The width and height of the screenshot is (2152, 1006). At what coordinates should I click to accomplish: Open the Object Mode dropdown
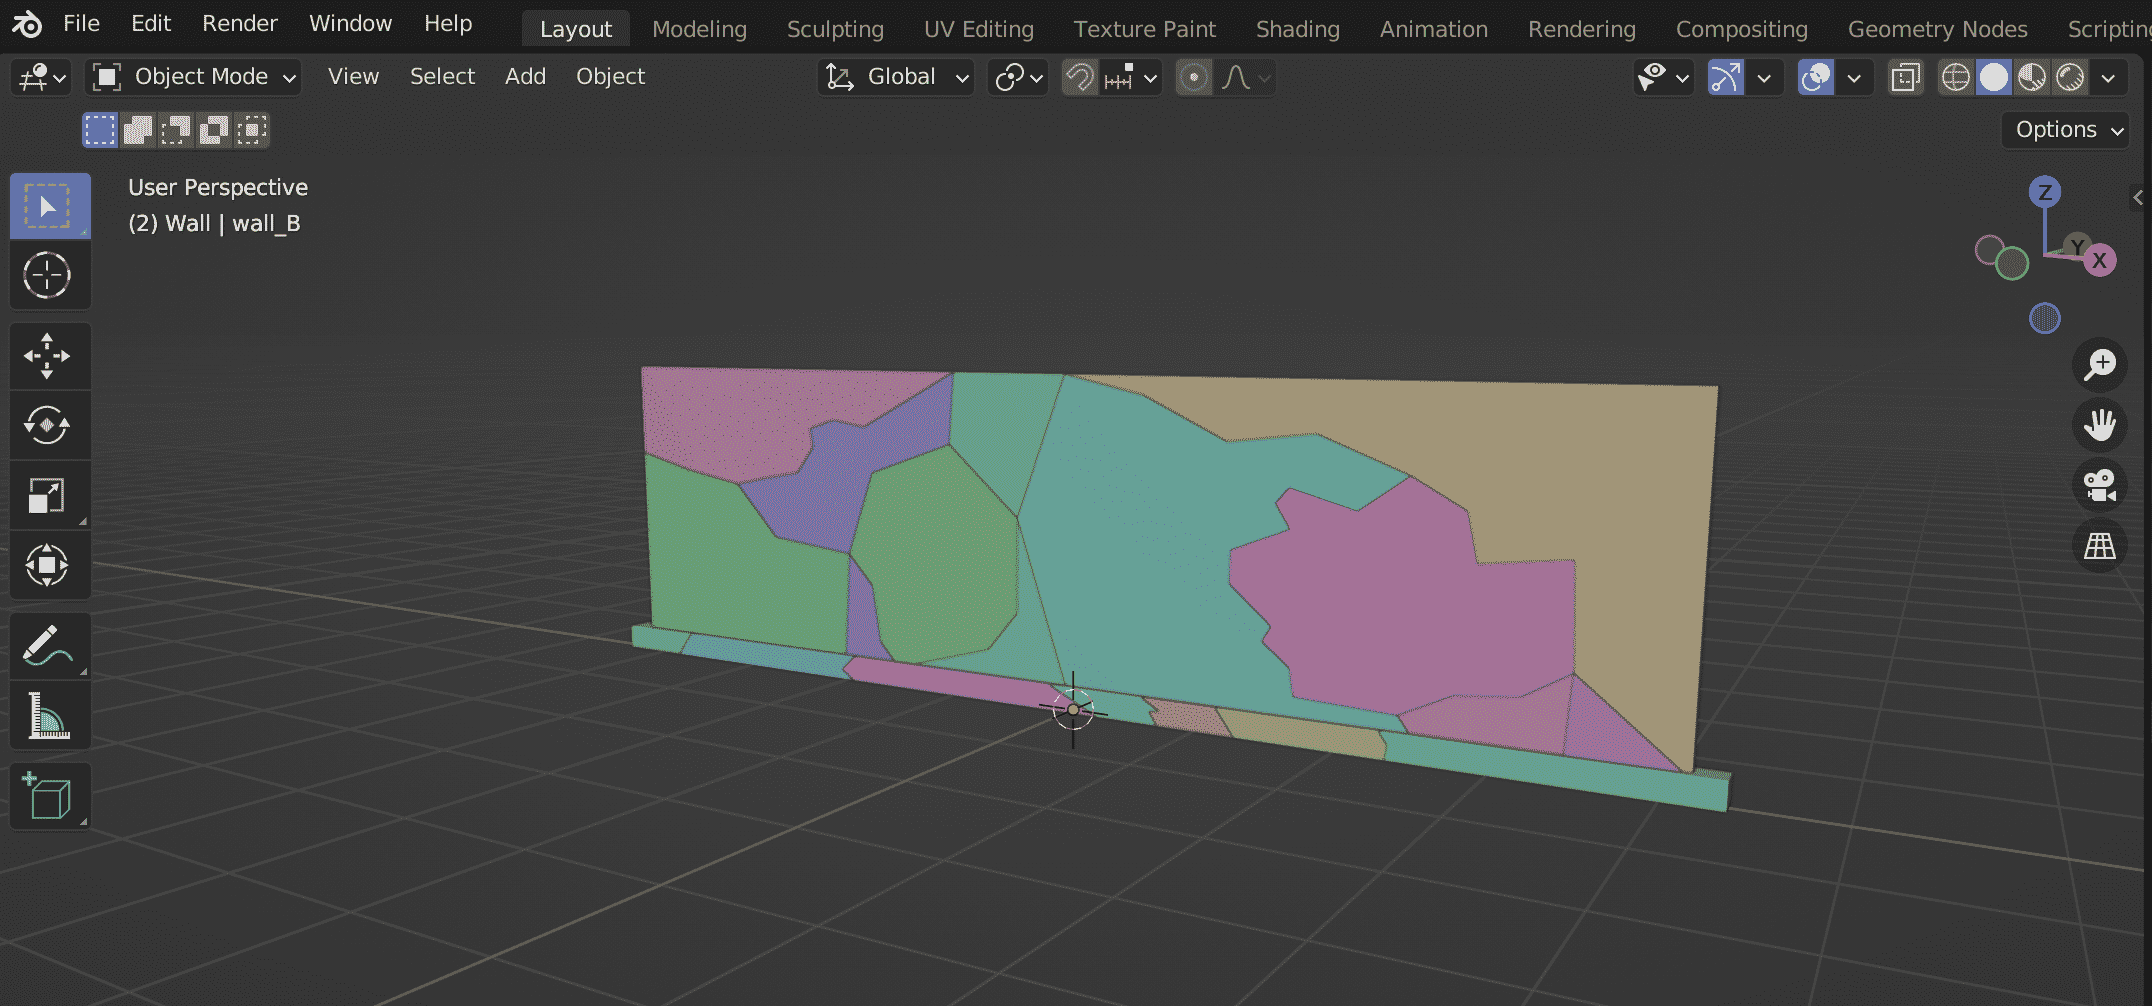click(x=193, y=76)
